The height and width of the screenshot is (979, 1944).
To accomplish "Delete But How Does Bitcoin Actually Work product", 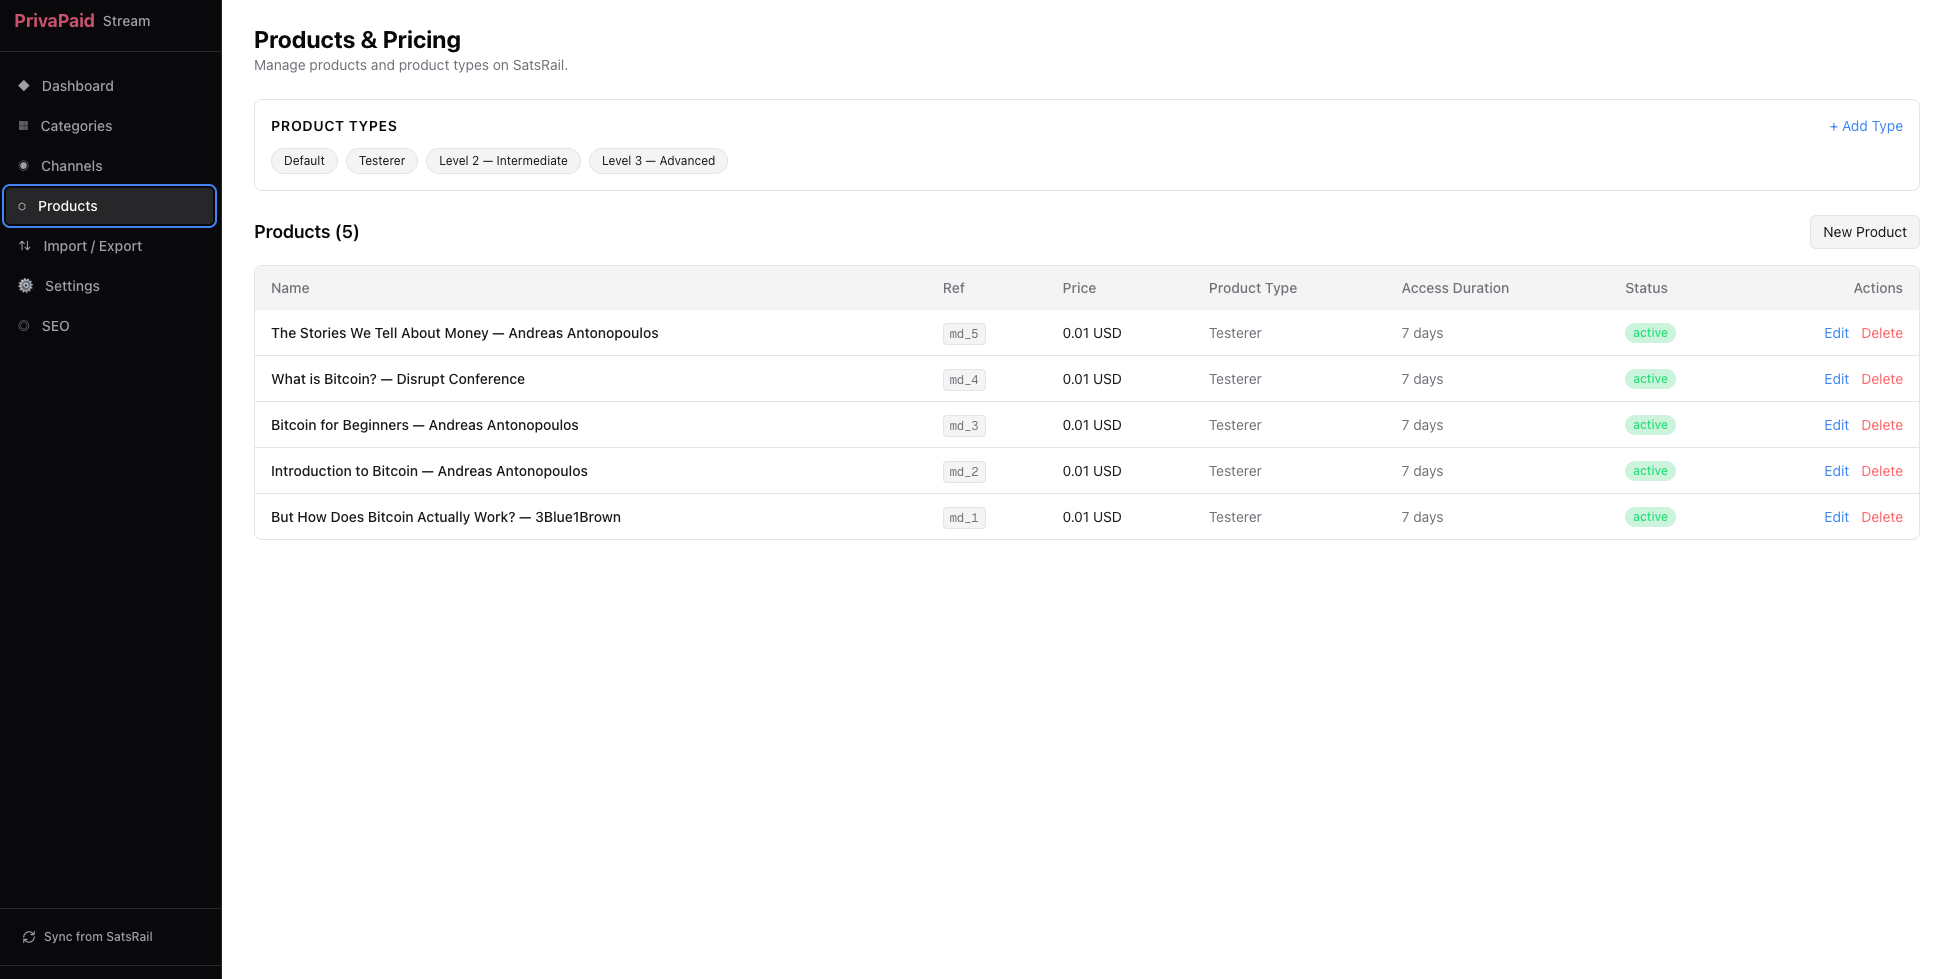I will tap(1882, 517).
